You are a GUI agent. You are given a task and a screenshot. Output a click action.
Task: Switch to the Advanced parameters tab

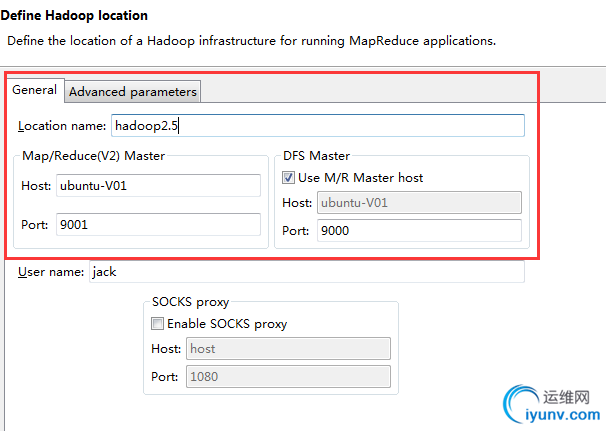tap(133, 91)
